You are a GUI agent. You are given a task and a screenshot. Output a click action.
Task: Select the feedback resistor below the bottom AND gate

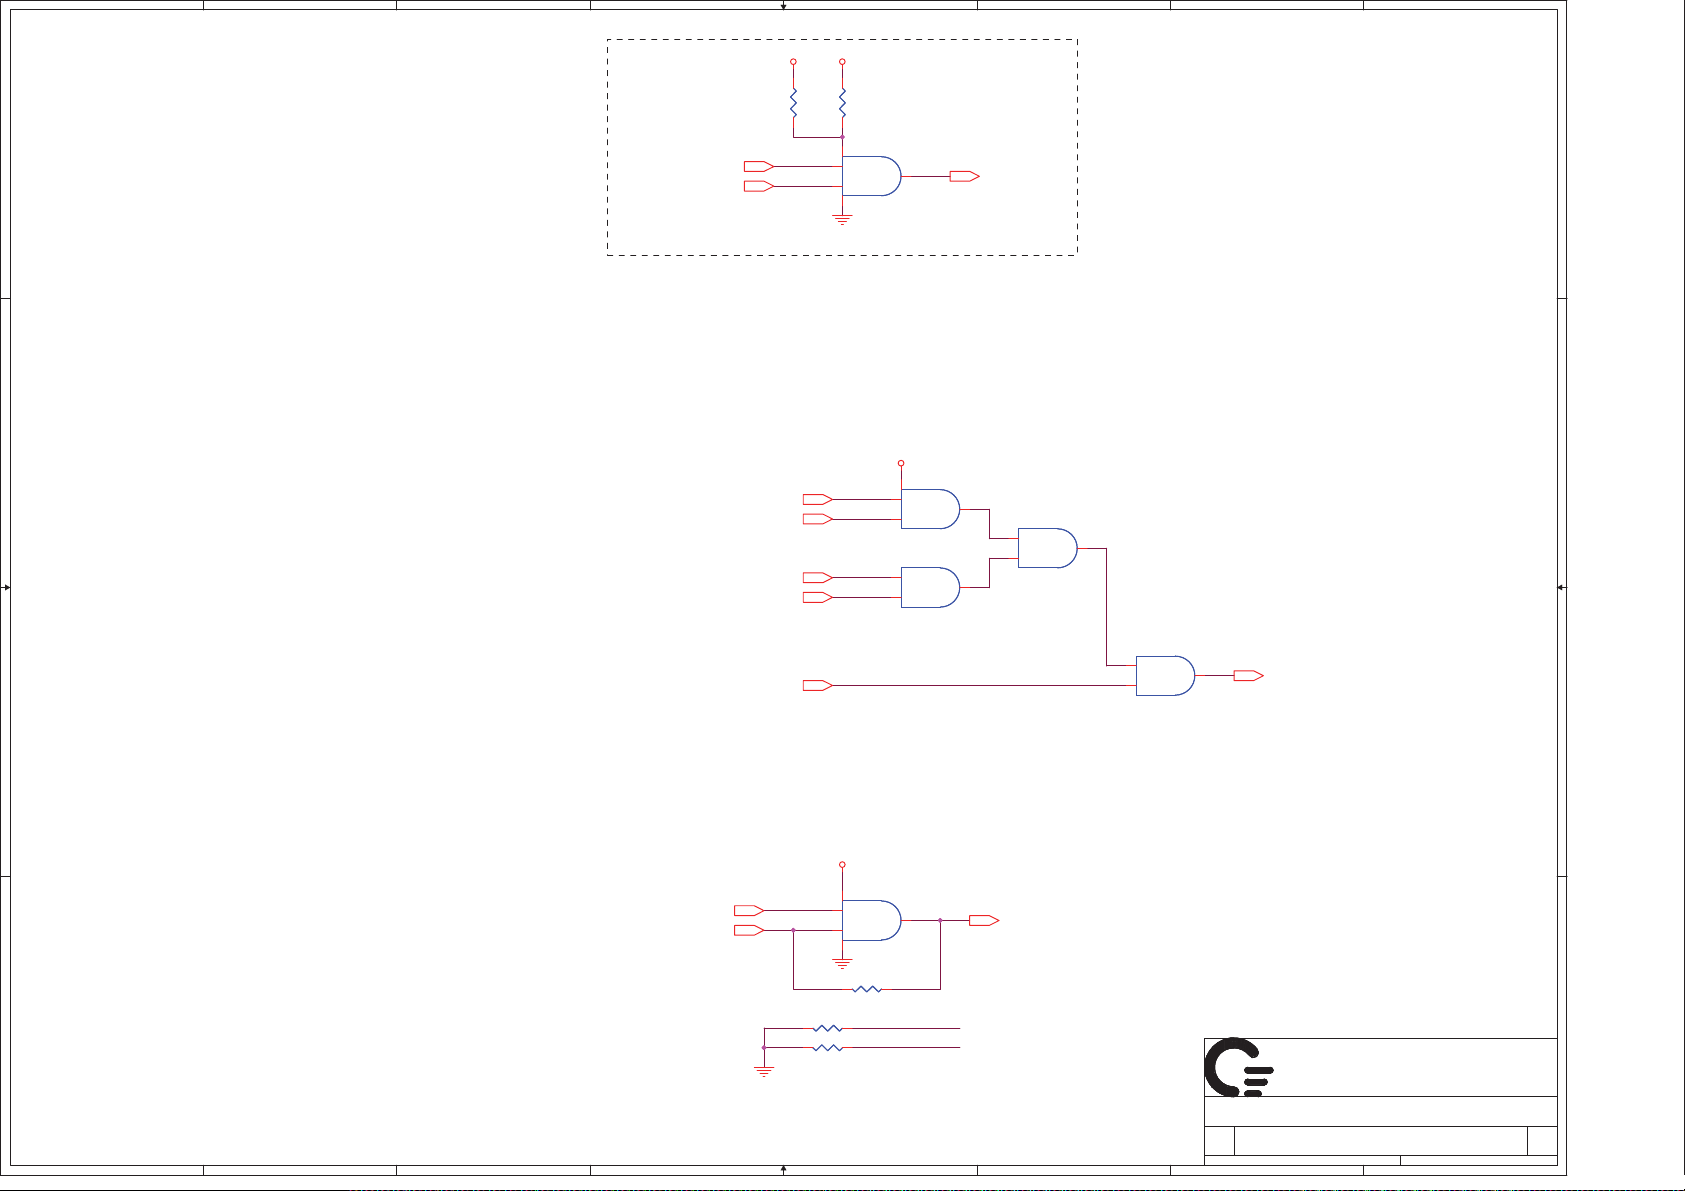tap(867, 989)
